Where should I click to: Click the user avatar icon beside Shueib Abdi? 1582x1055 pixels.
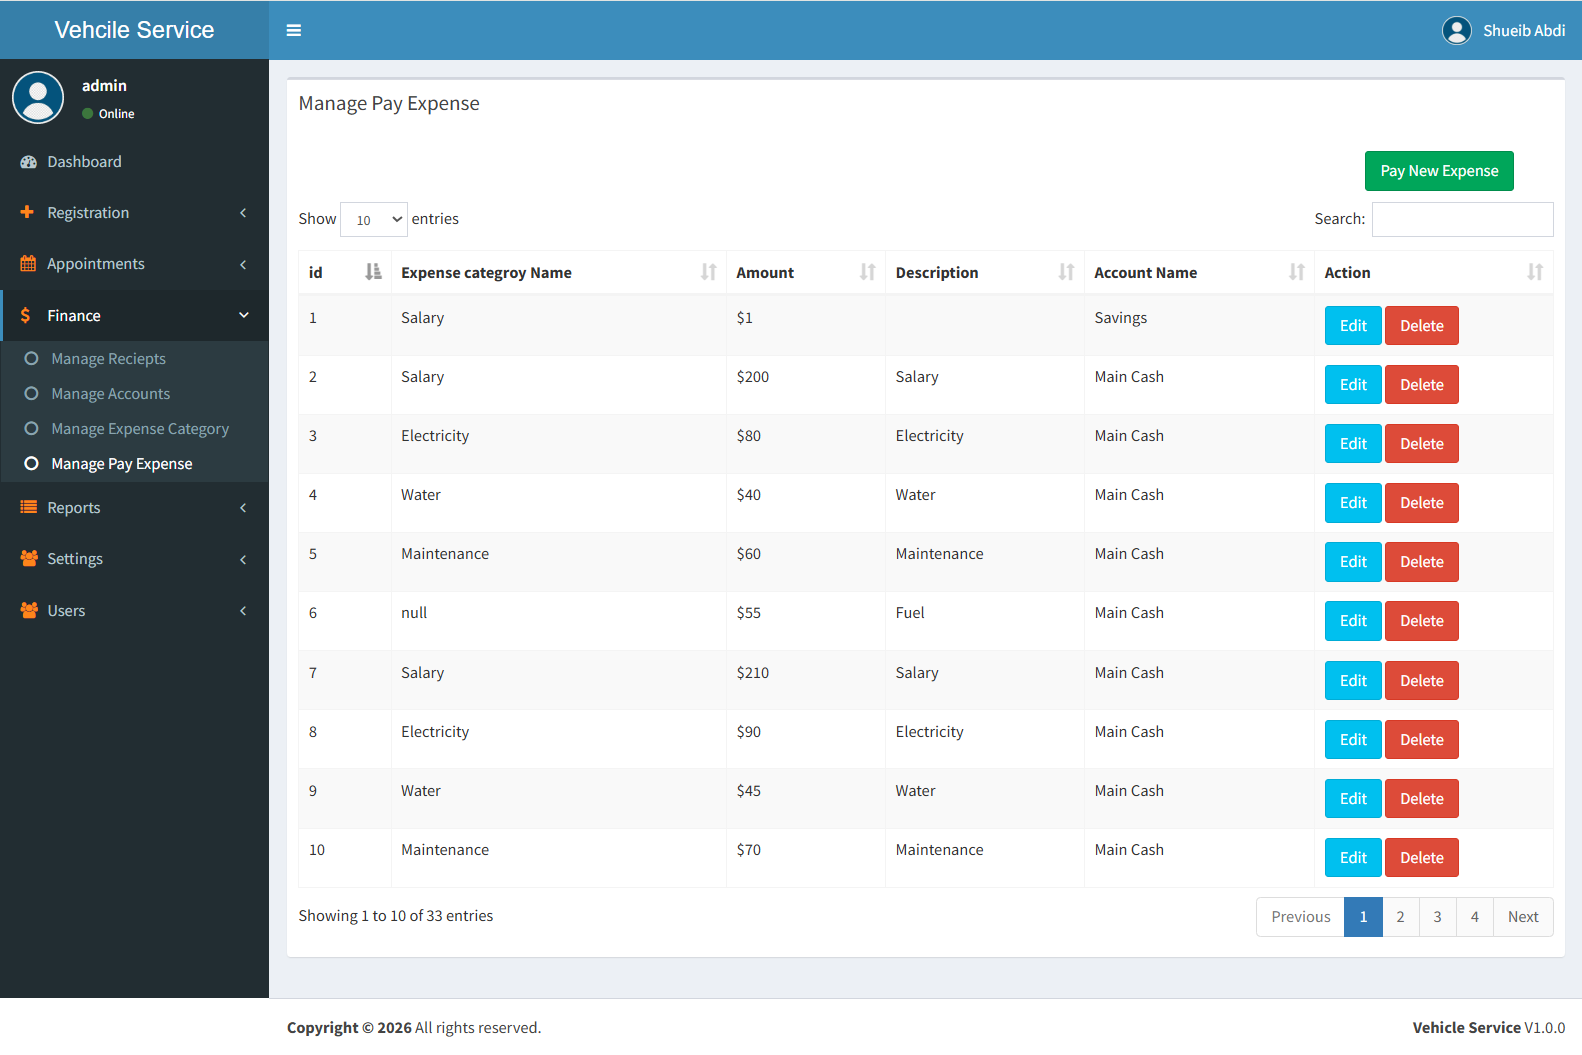click(1457, 31)
